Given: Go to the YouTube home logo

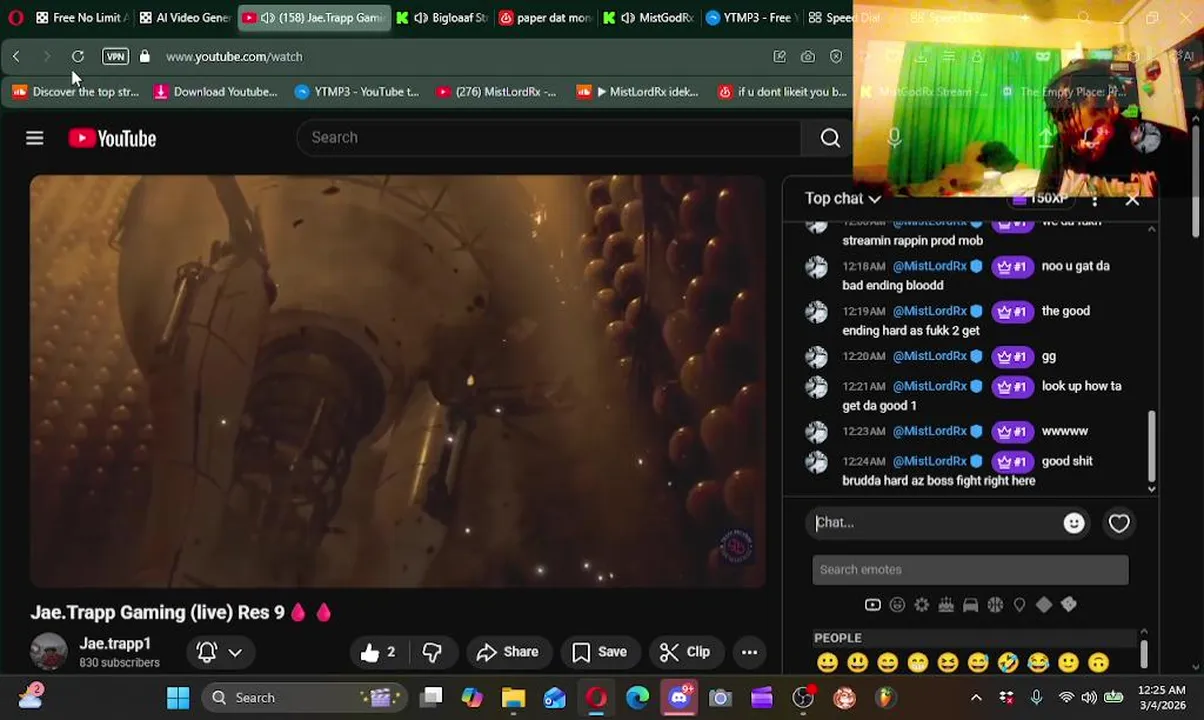Looking at the screenshot, I should (112, 138).
